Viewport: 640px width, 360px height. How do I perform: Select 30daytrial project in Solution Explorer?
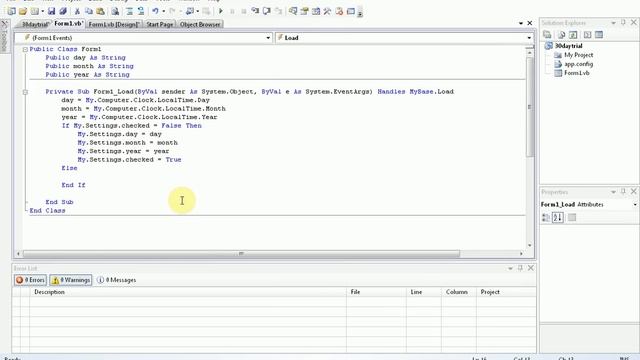tap(569, 46)
